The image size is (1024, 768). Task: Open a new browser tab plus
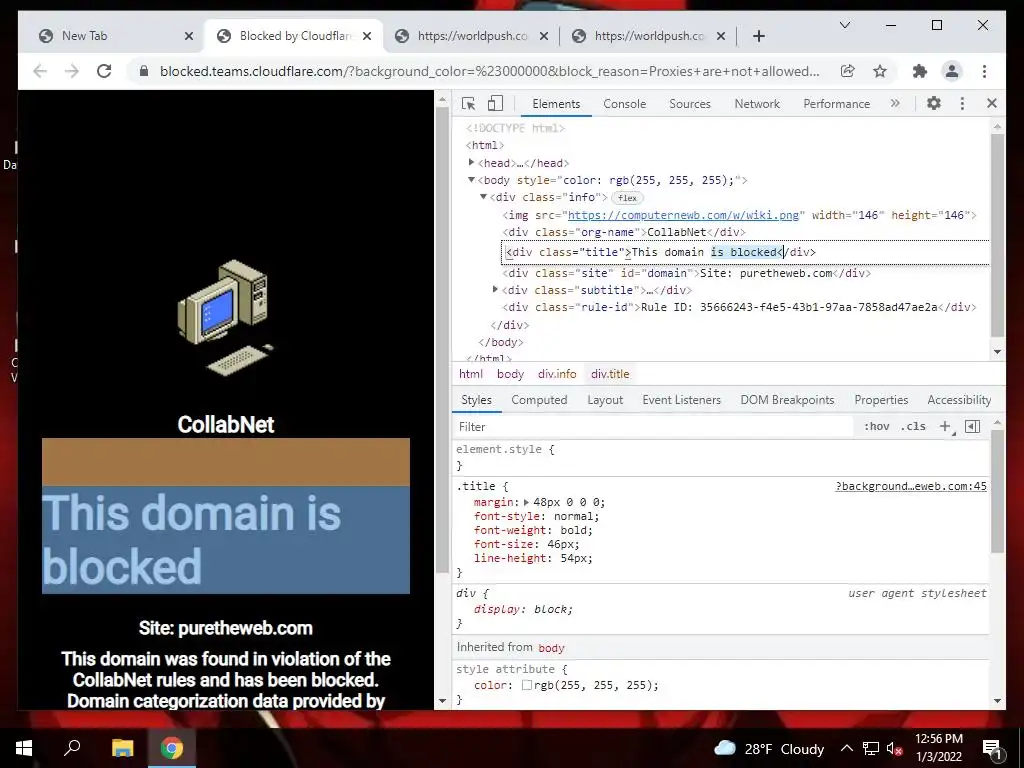(x=758, y=36)
